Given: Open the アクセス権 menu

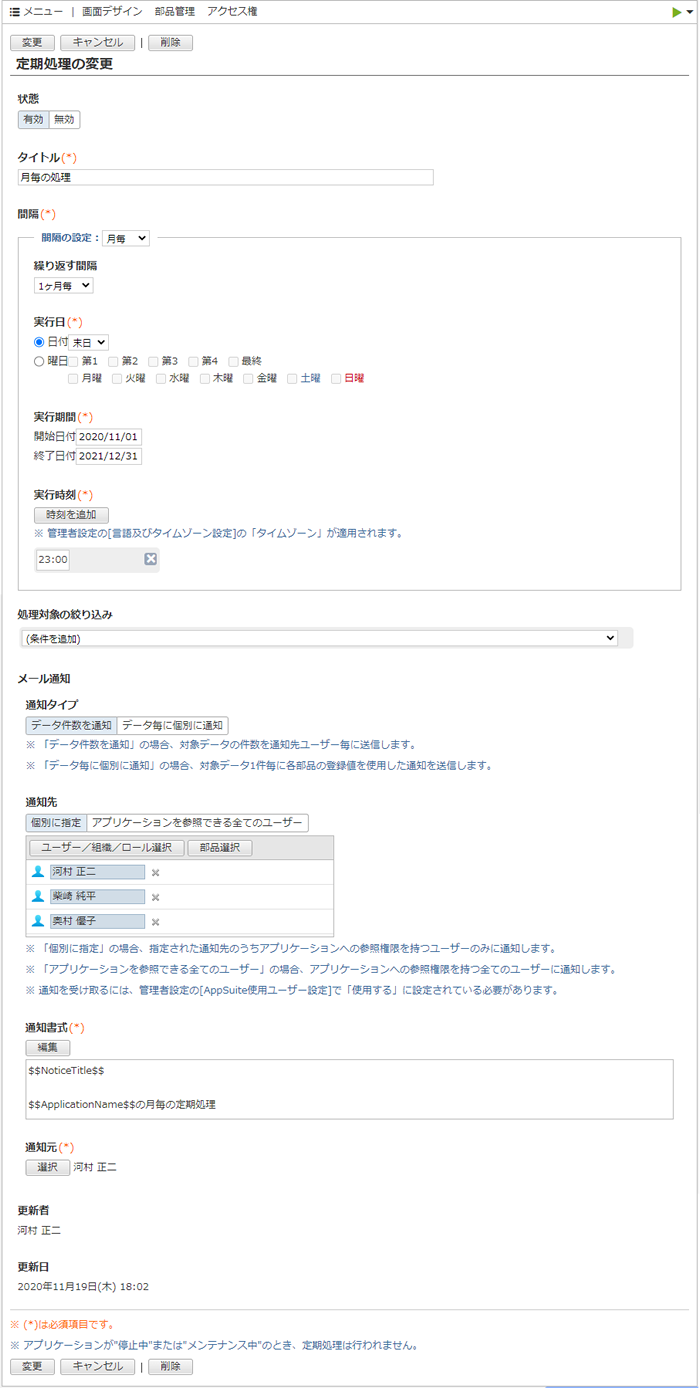Looking at the screenshot, I should pyautogui.click(x=232, y=12).
